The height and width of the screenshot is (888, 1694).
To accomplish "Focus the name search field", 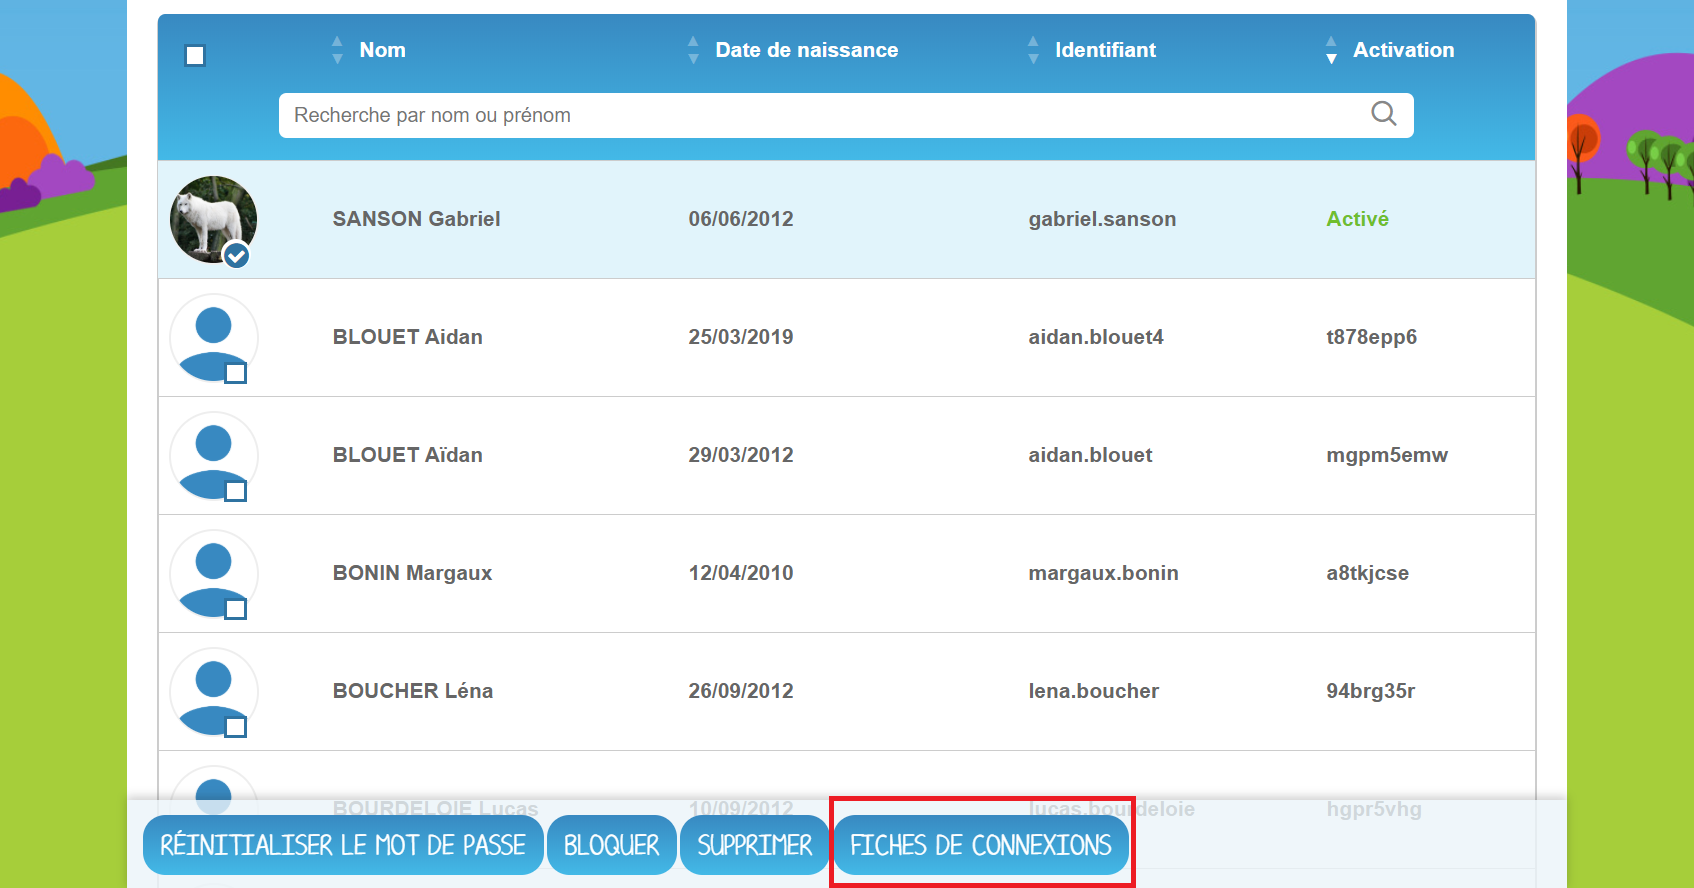I will [x=820, y=115].
